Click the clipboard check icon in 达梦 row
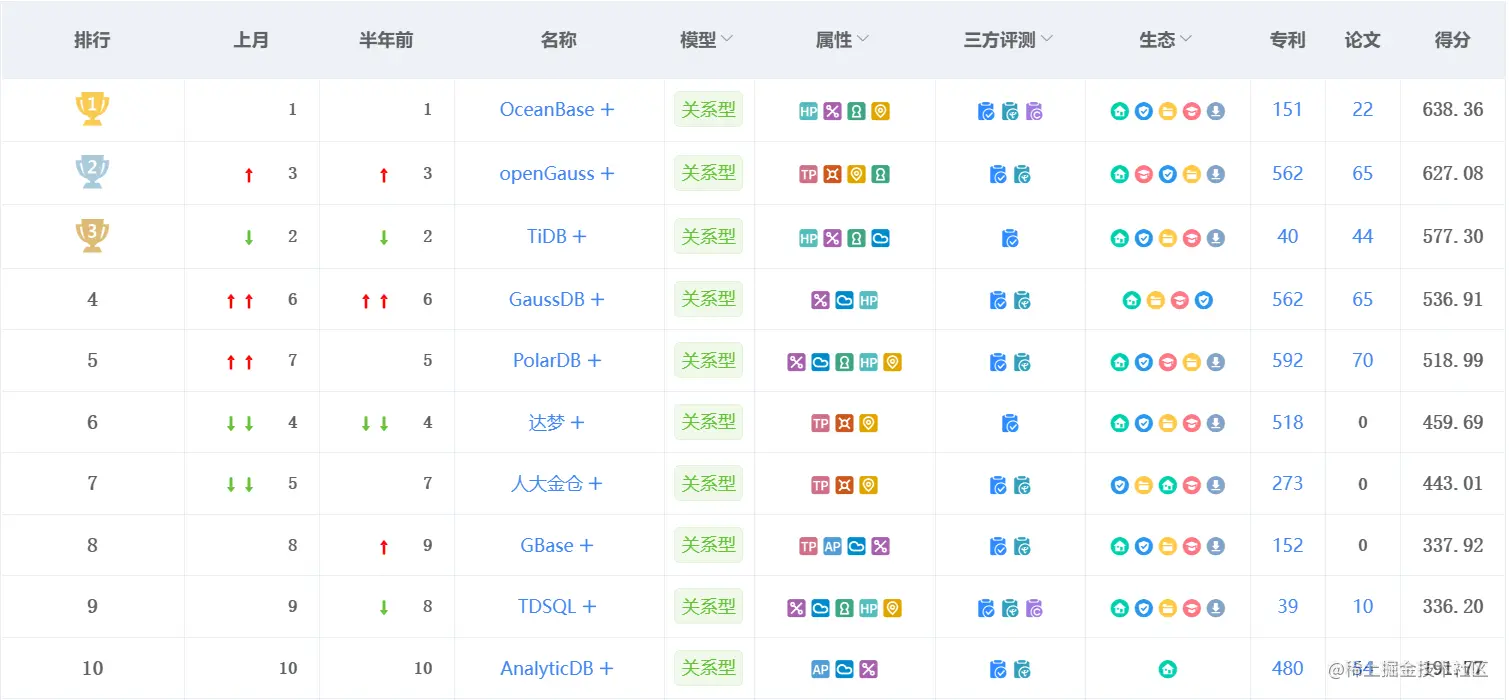Screen dimensions: 1509x700 point(1010,424)
